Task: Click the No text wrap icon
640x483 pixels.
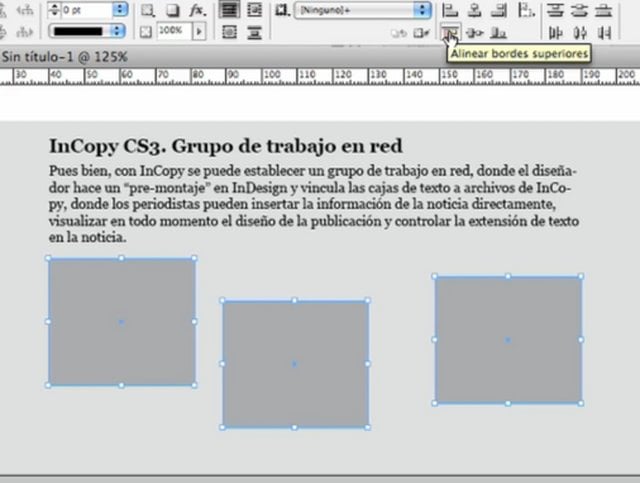Action: (x=229, y=10)
